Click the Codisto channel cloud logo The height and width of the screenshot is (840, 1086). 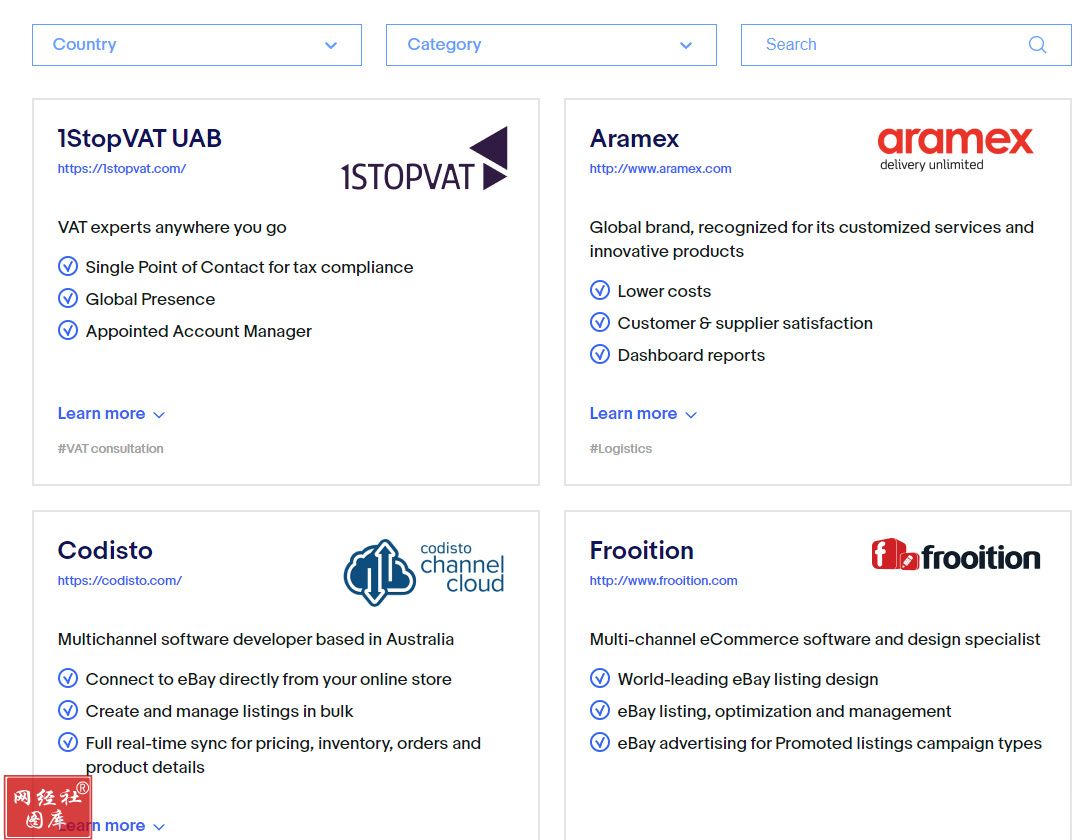(x=424, y=572)
